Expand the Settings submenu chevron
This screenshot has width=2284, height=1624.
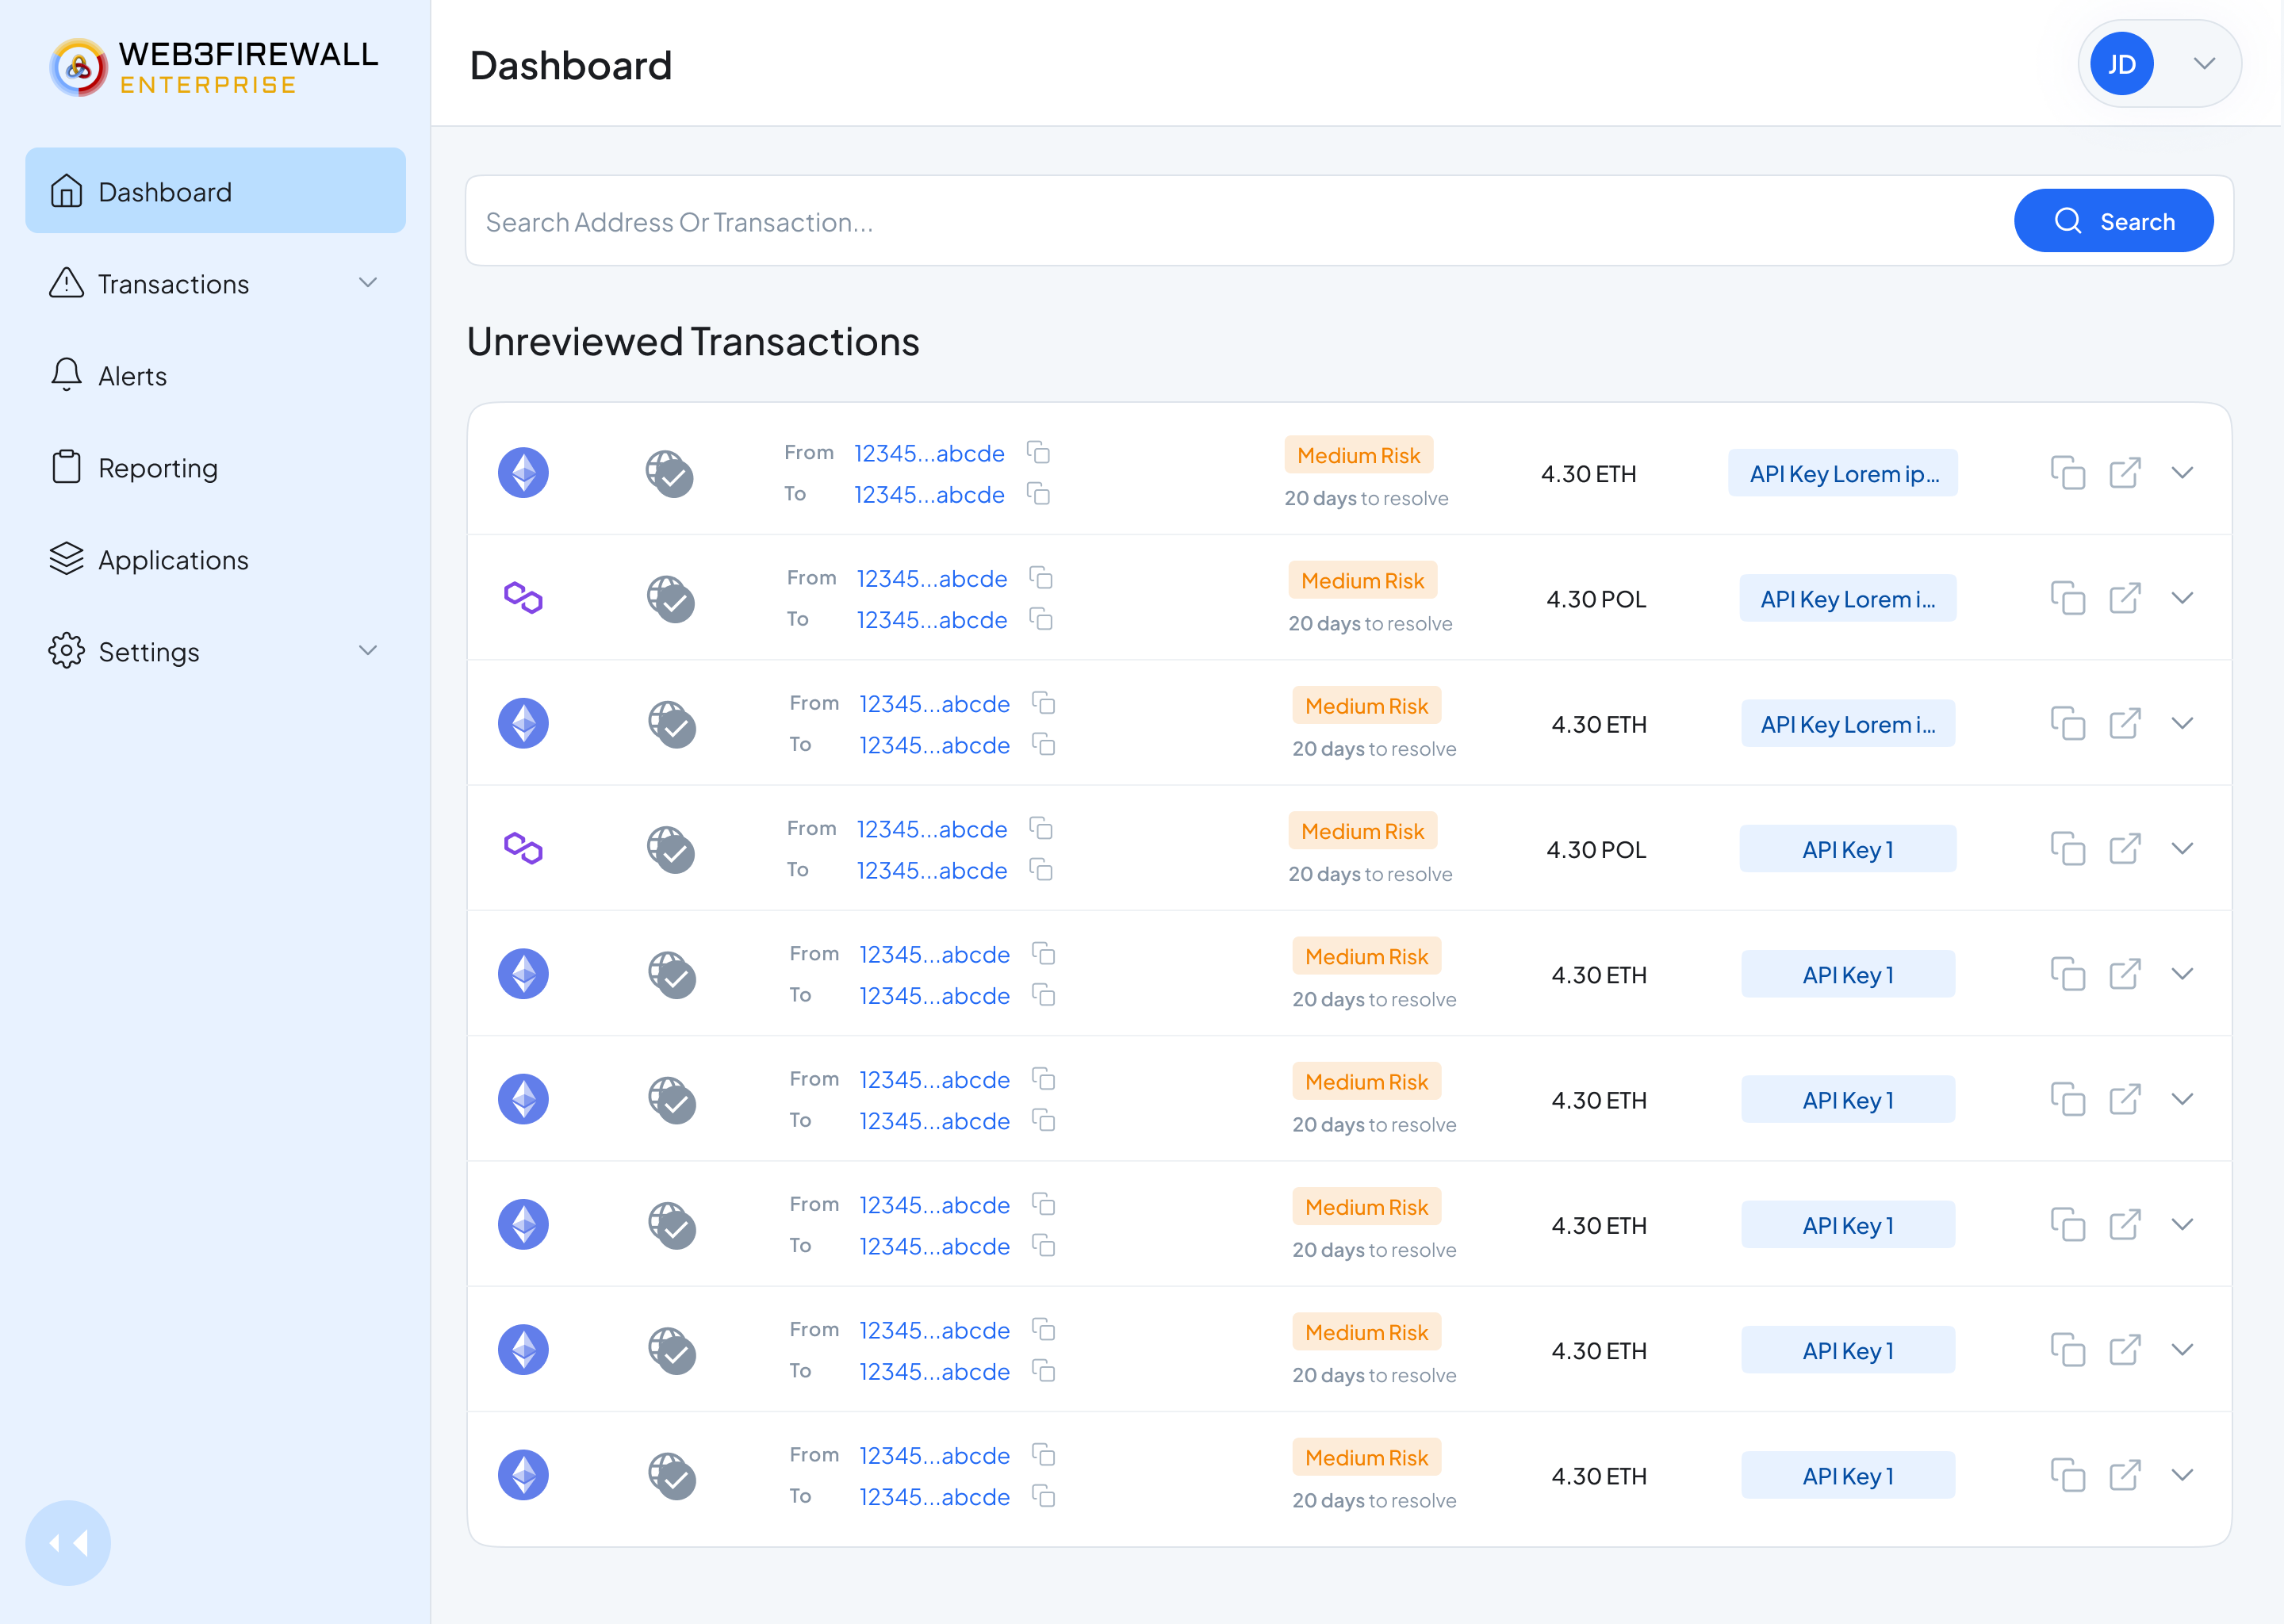click(x=368, y=651)
